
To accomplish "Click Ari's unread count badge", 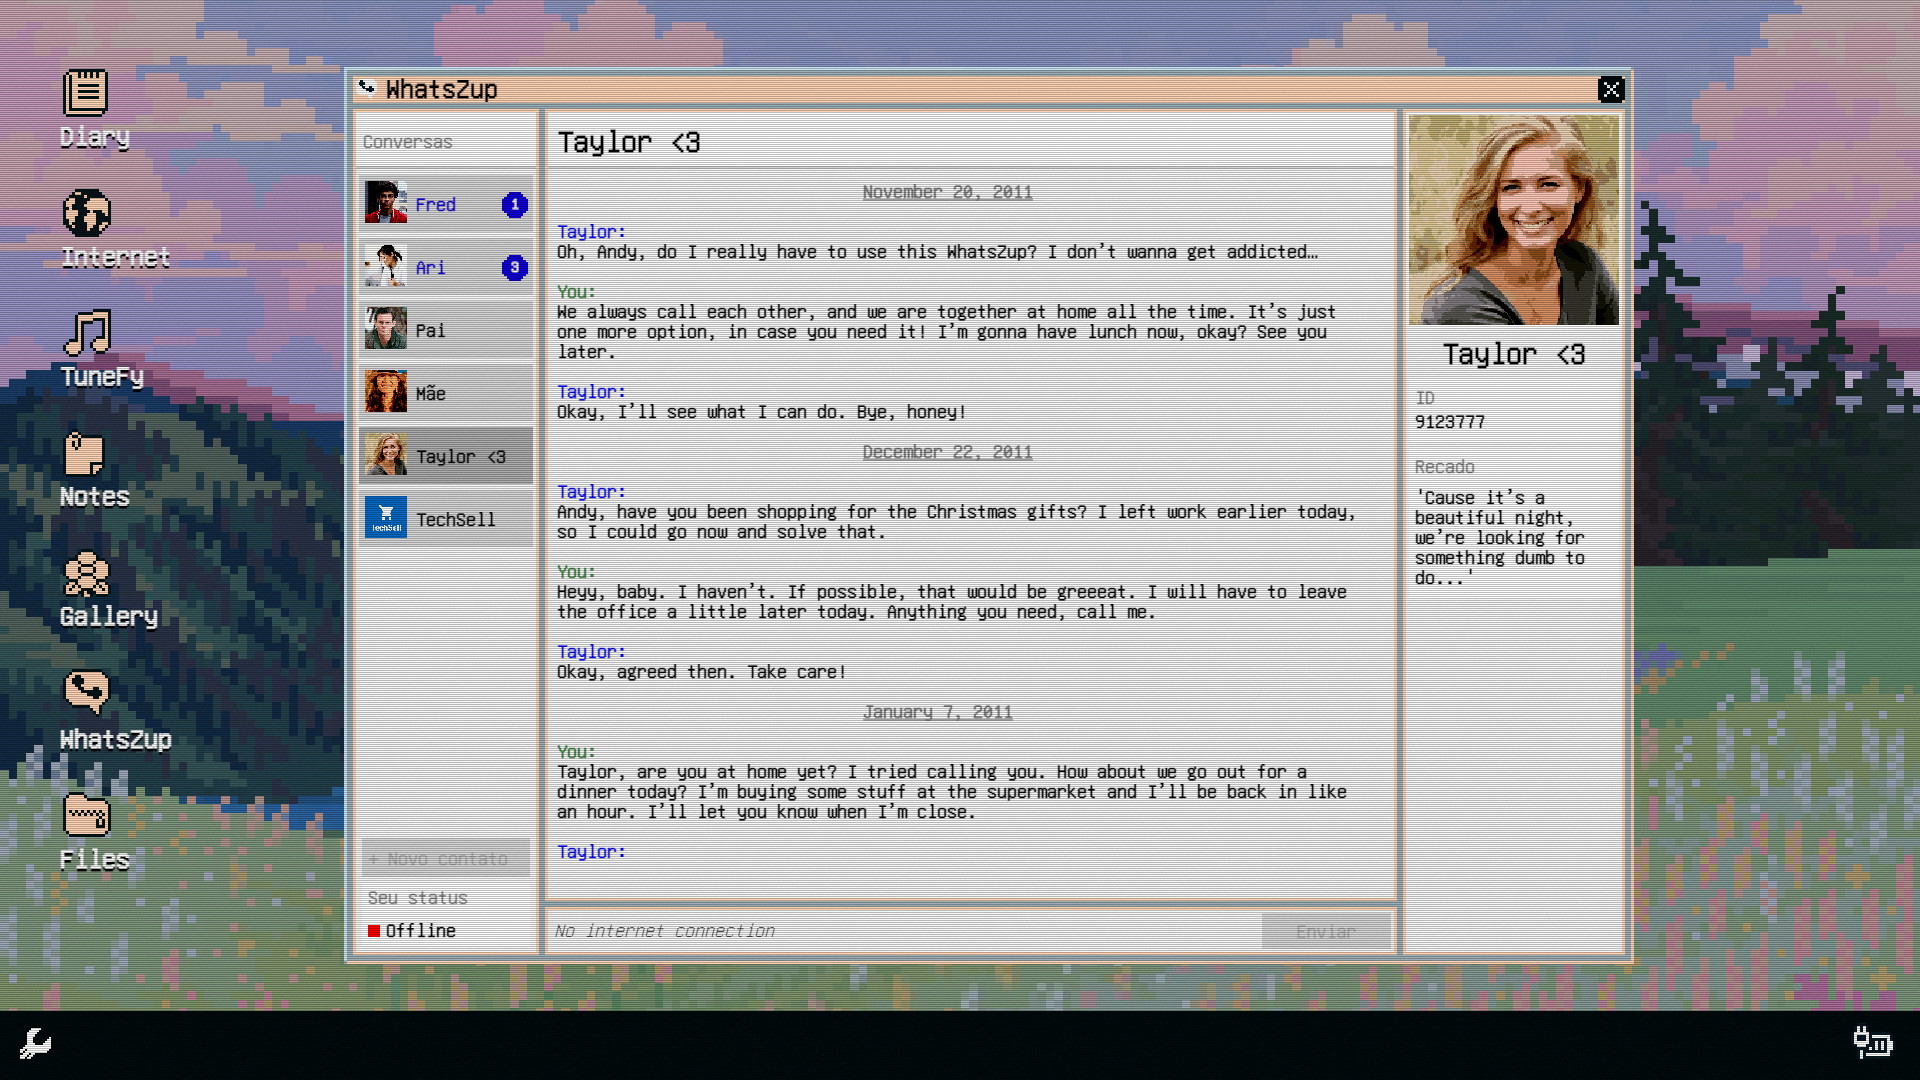I will 515,267.
